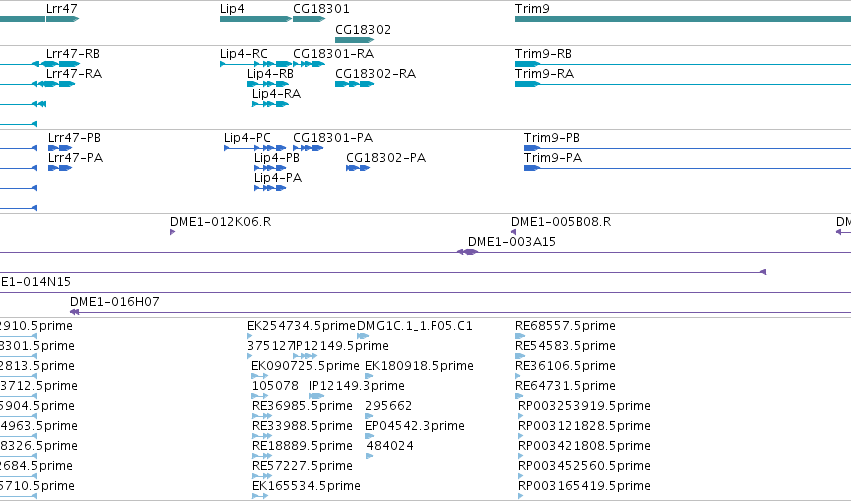Click the RP003253919.5prime EST label
Image resolution: width=851 pixels, height=501 pixels.
pos(585,407)
